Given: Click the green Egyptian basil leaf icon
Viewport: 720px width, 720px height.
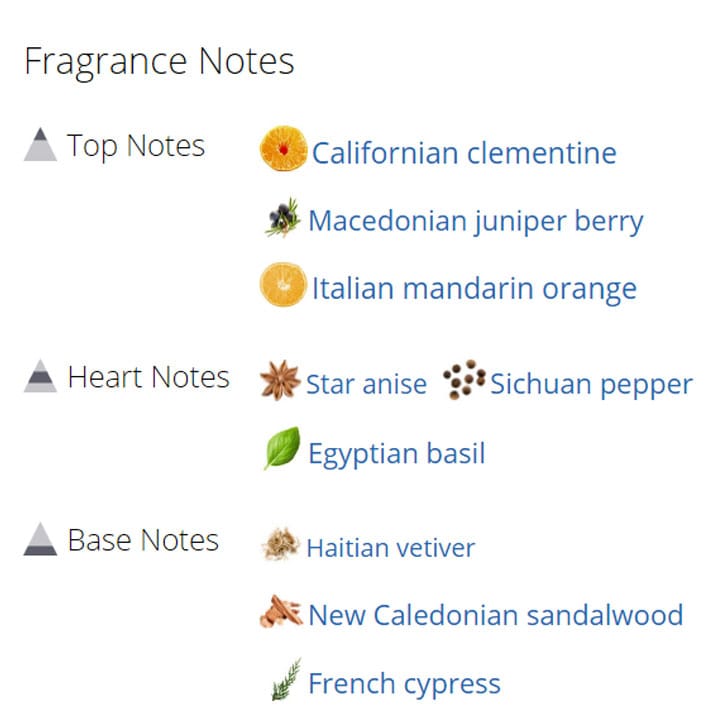Looking at the screenshot, I should click(x=281, y=450).
